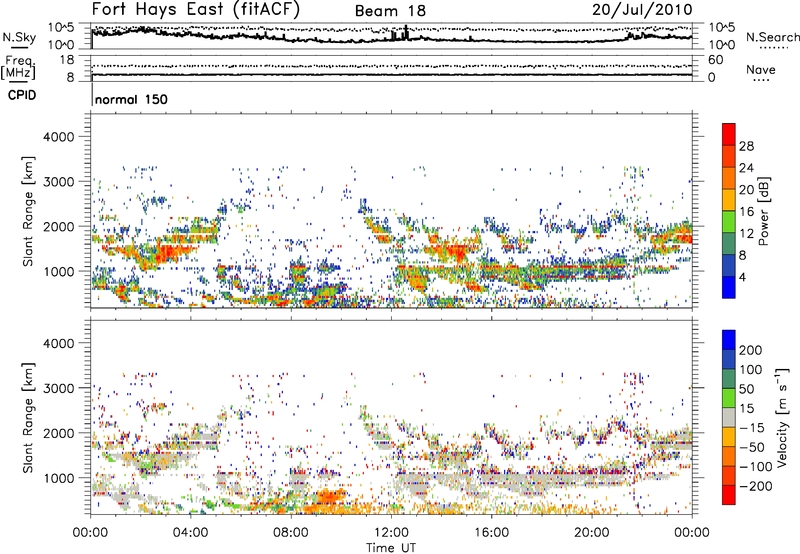Click the "20:00" time tick label
This screenshot has height=554, width=800.
click(x=591, y=532)
